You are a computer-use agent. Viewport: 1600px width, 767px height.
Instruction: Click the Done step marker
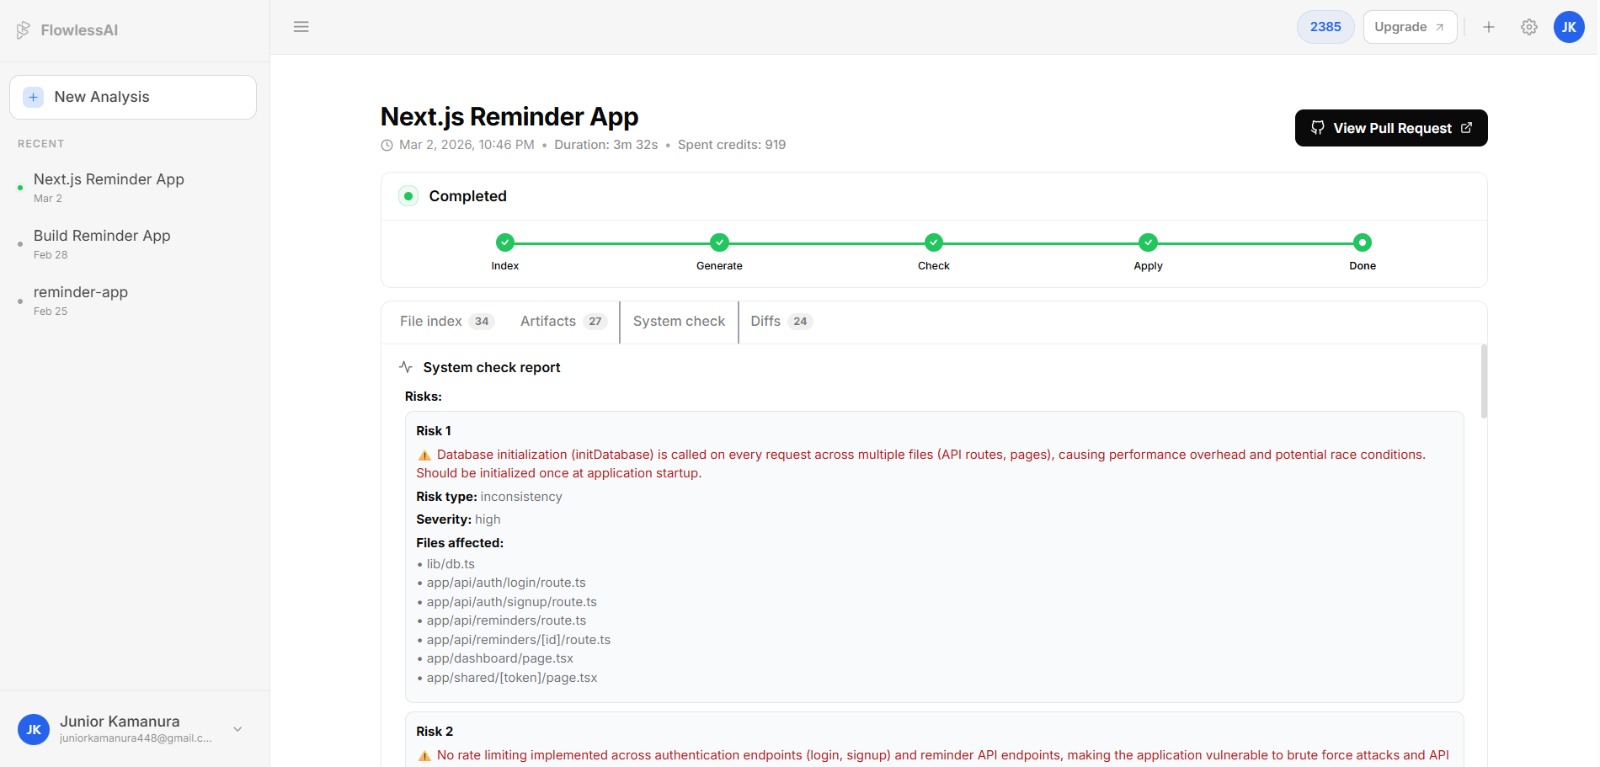(x=1362, y=242)
